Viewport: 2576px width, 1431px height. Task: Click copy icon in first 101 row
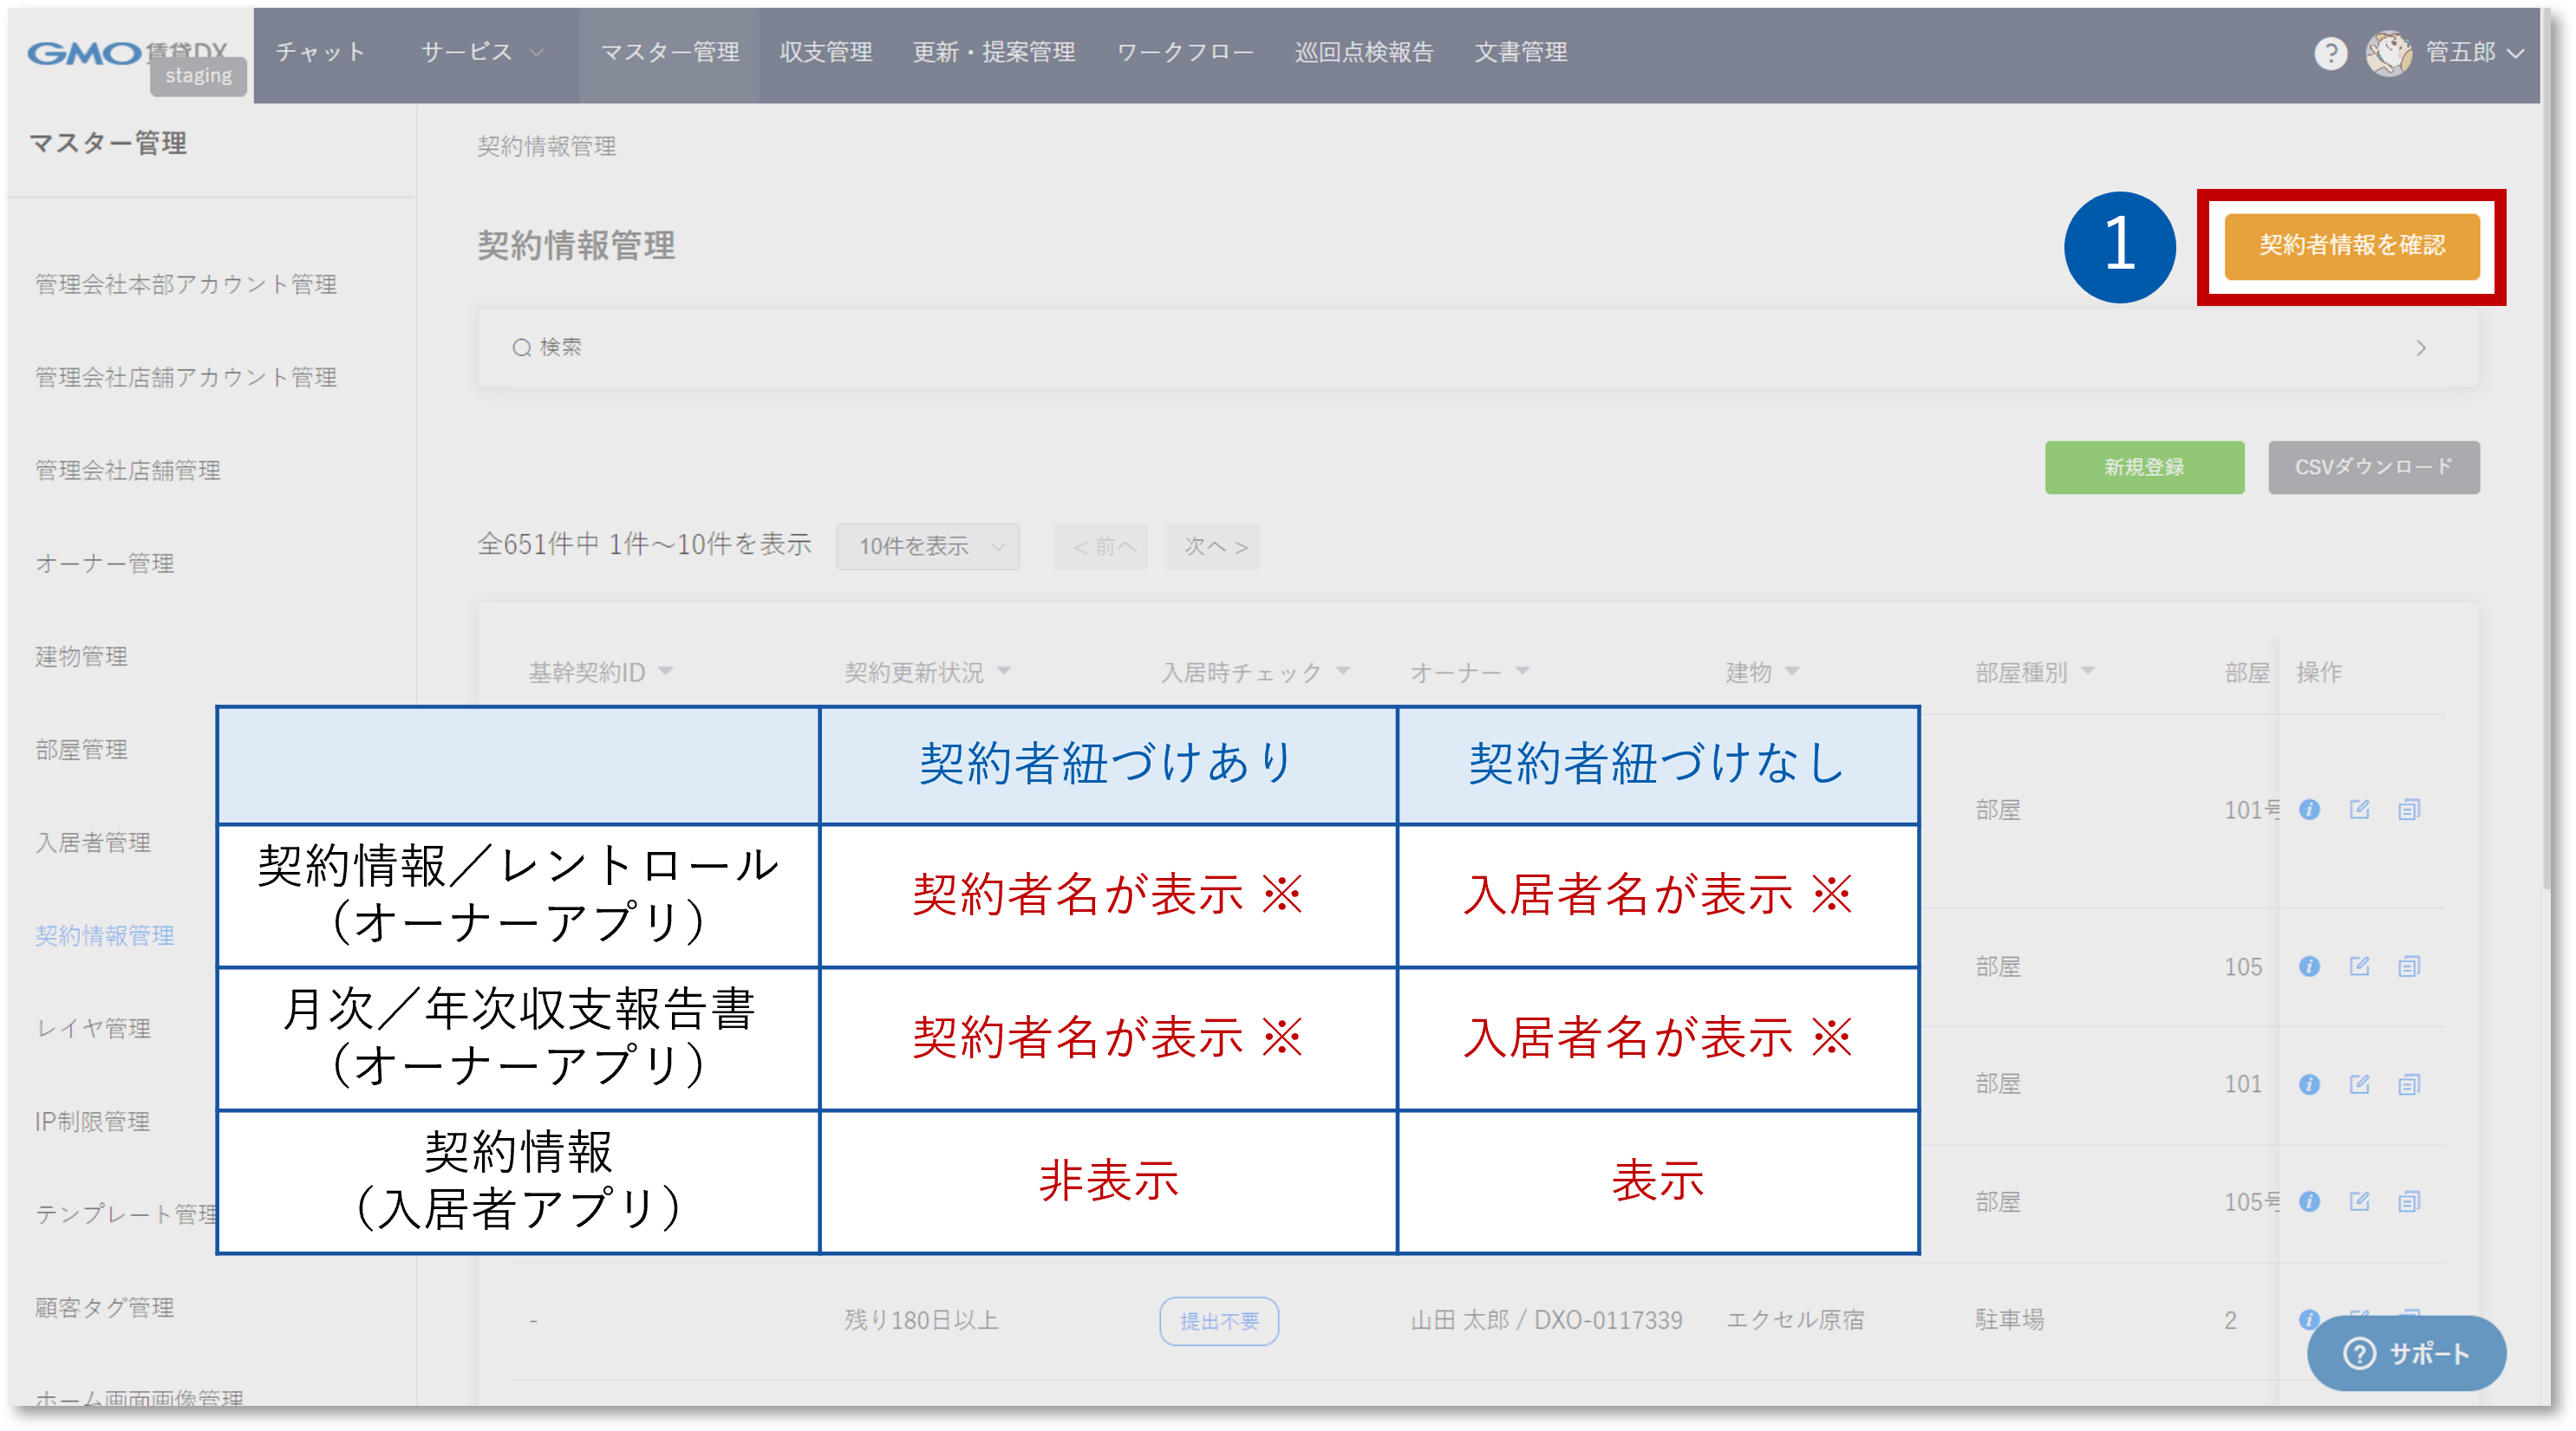click(2409, 809)
